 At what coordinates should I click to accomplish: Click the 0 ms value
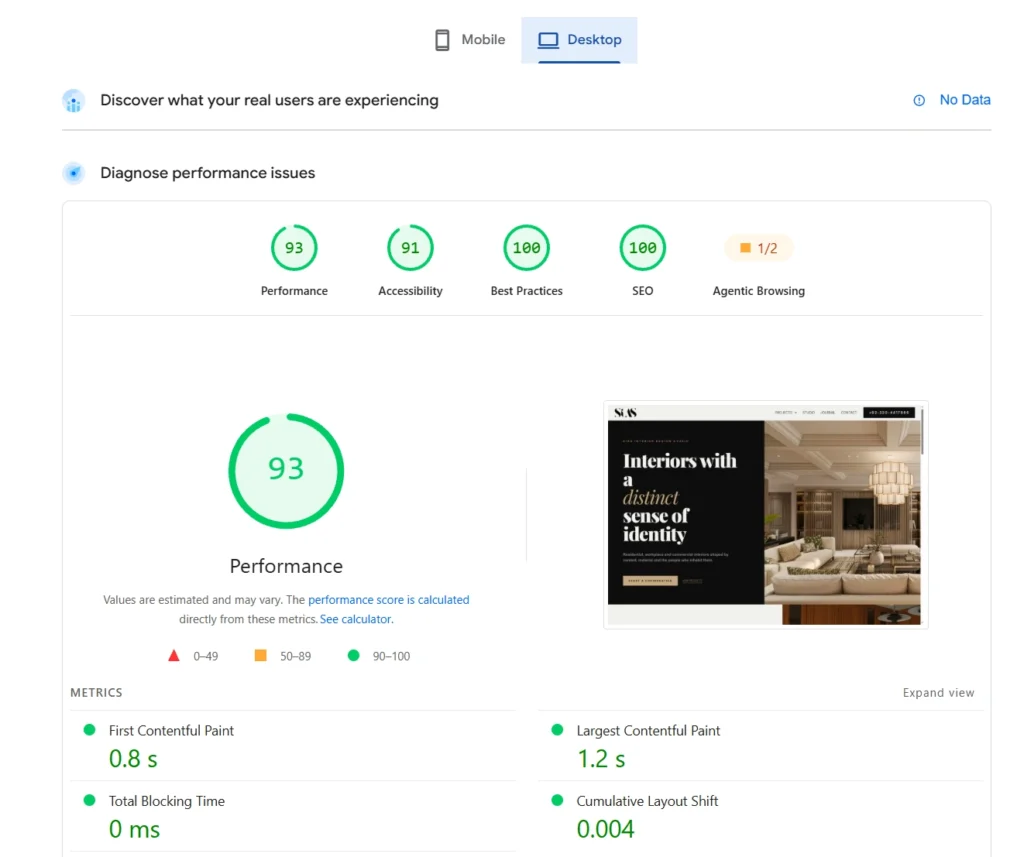point(134,829)
